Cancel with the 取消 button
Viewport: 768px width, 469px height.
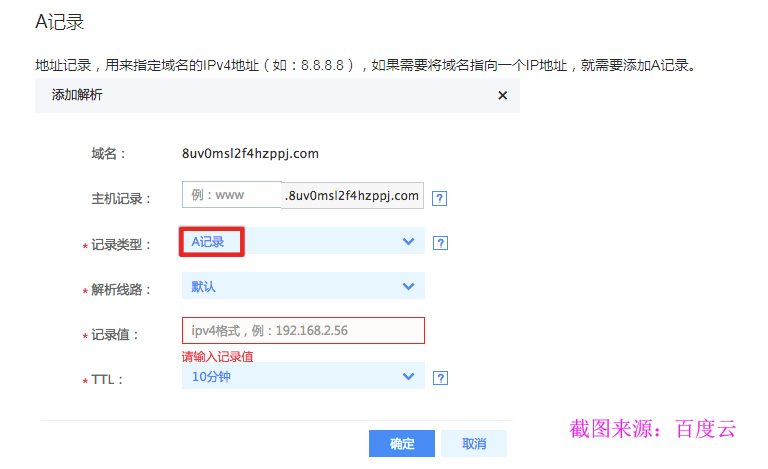click(x=474, y=444)
